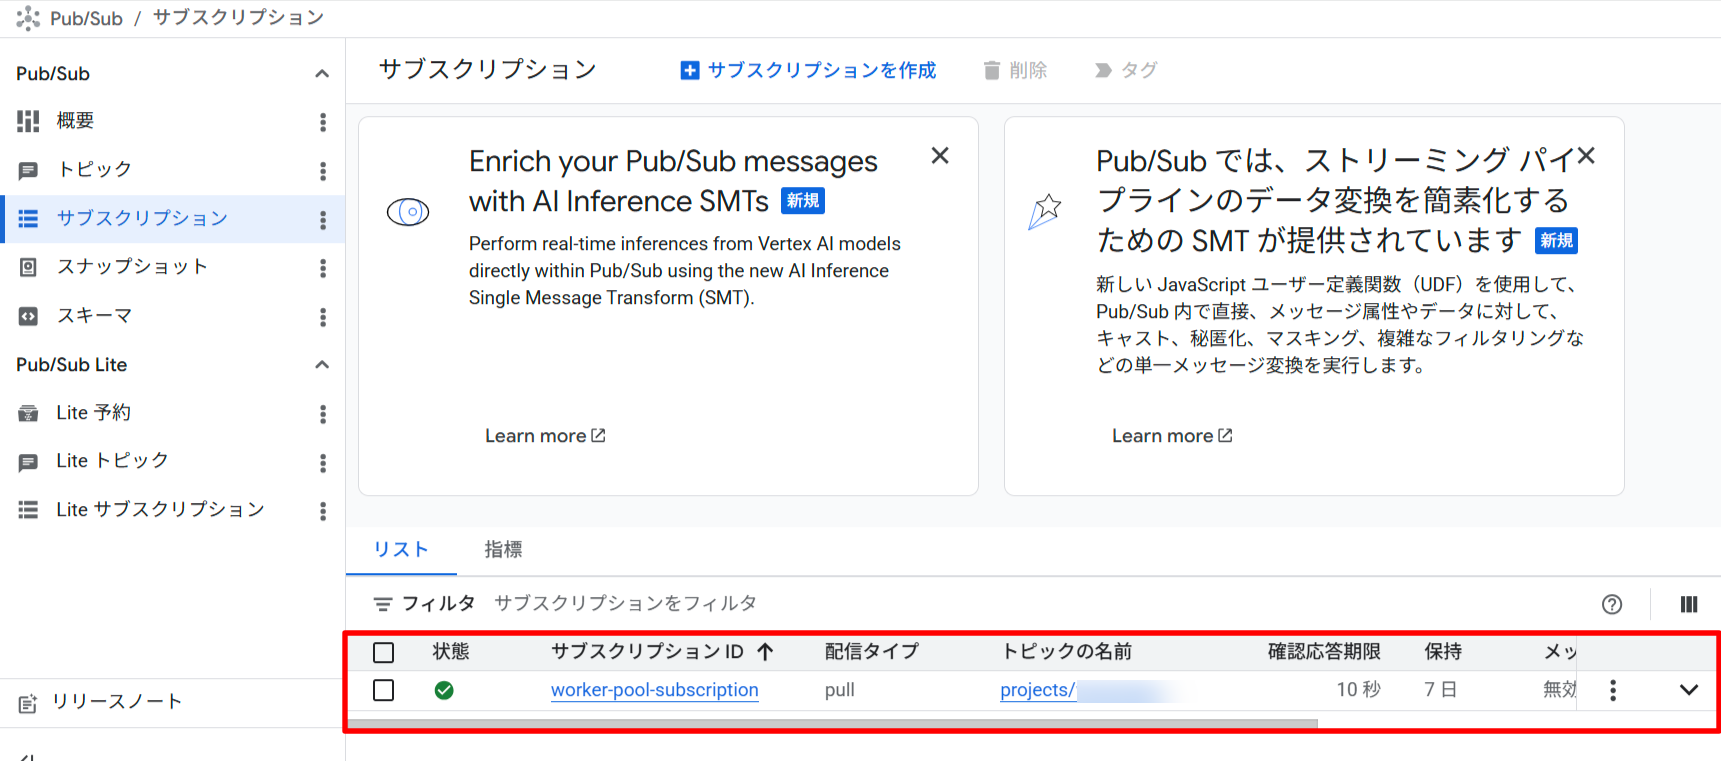Open the worker-pool-subscription link
Screen dimensions: 1721x761
654,690
